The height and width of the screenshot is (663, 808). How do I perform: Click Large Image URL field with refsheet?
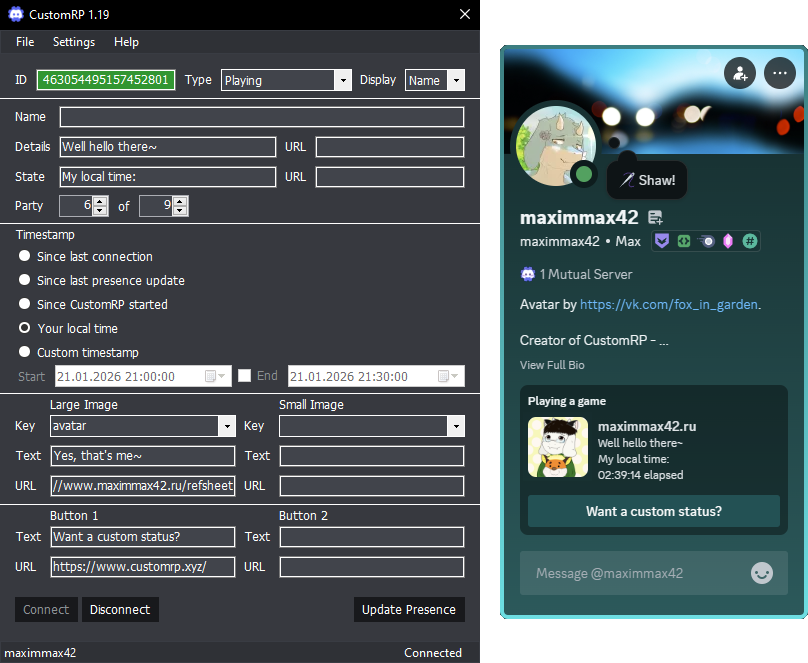coord(143,486)
